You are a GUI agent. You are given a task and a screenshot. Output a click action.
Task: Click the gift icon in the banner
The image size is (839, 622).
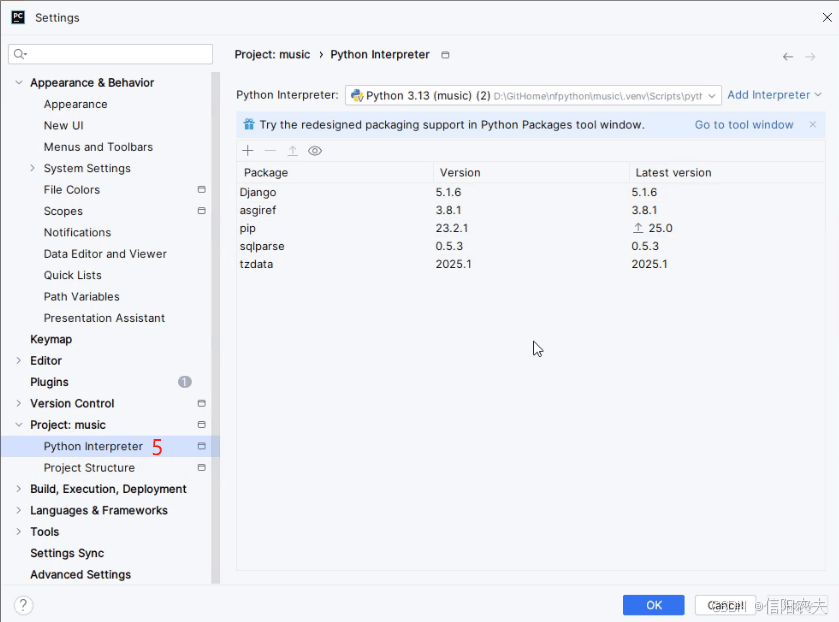pos(249,125)
